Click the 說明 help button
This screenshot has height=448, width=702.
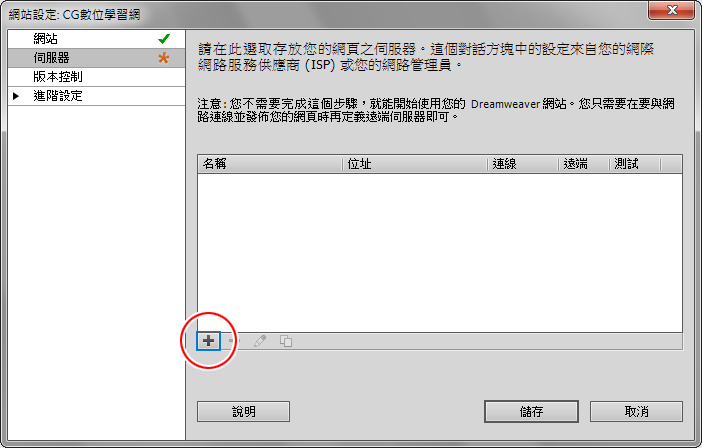(244, 411)
